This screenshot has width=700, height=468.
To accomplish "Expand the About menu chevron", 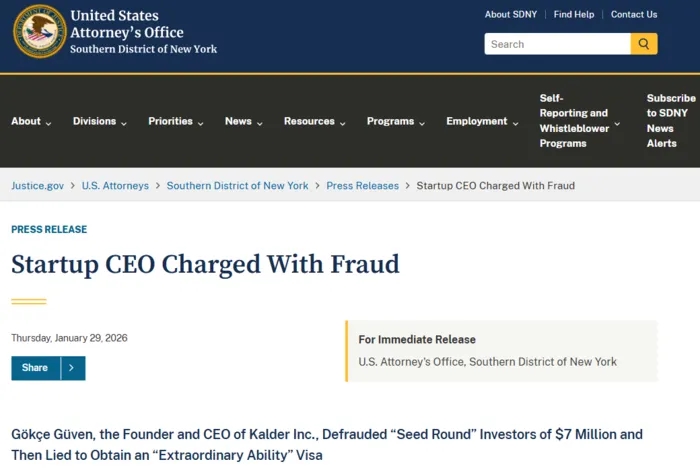I will [48, 123].
